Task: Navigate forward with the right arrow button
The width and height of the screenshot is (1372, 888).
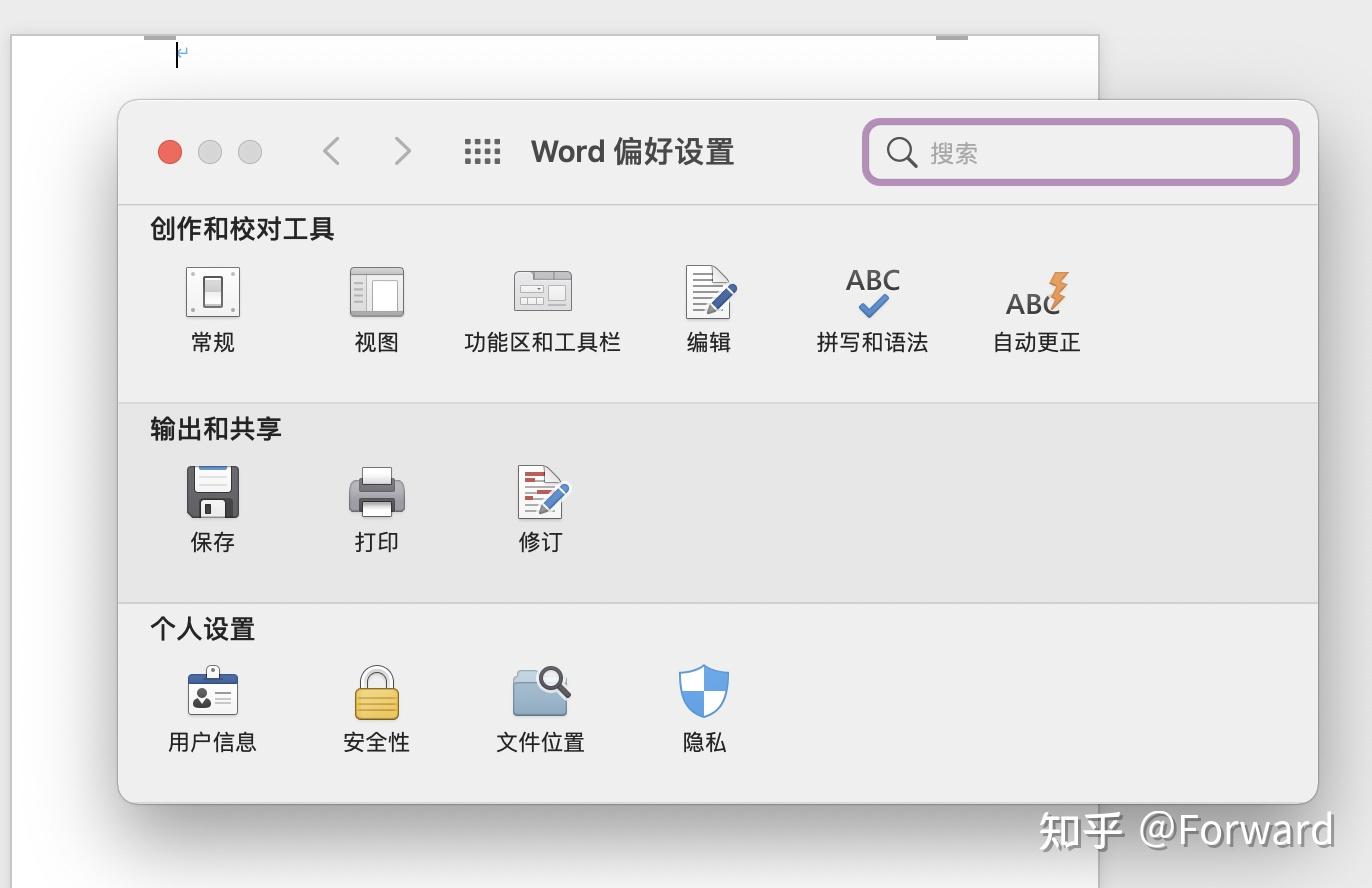Action: point(401,151)
